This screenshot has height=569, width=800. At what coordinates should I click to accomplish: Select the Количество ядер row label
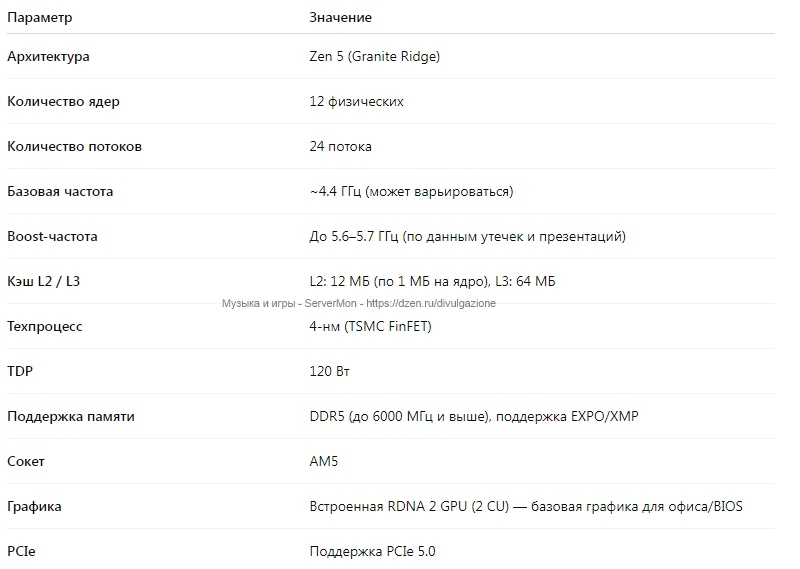(63, 102)
